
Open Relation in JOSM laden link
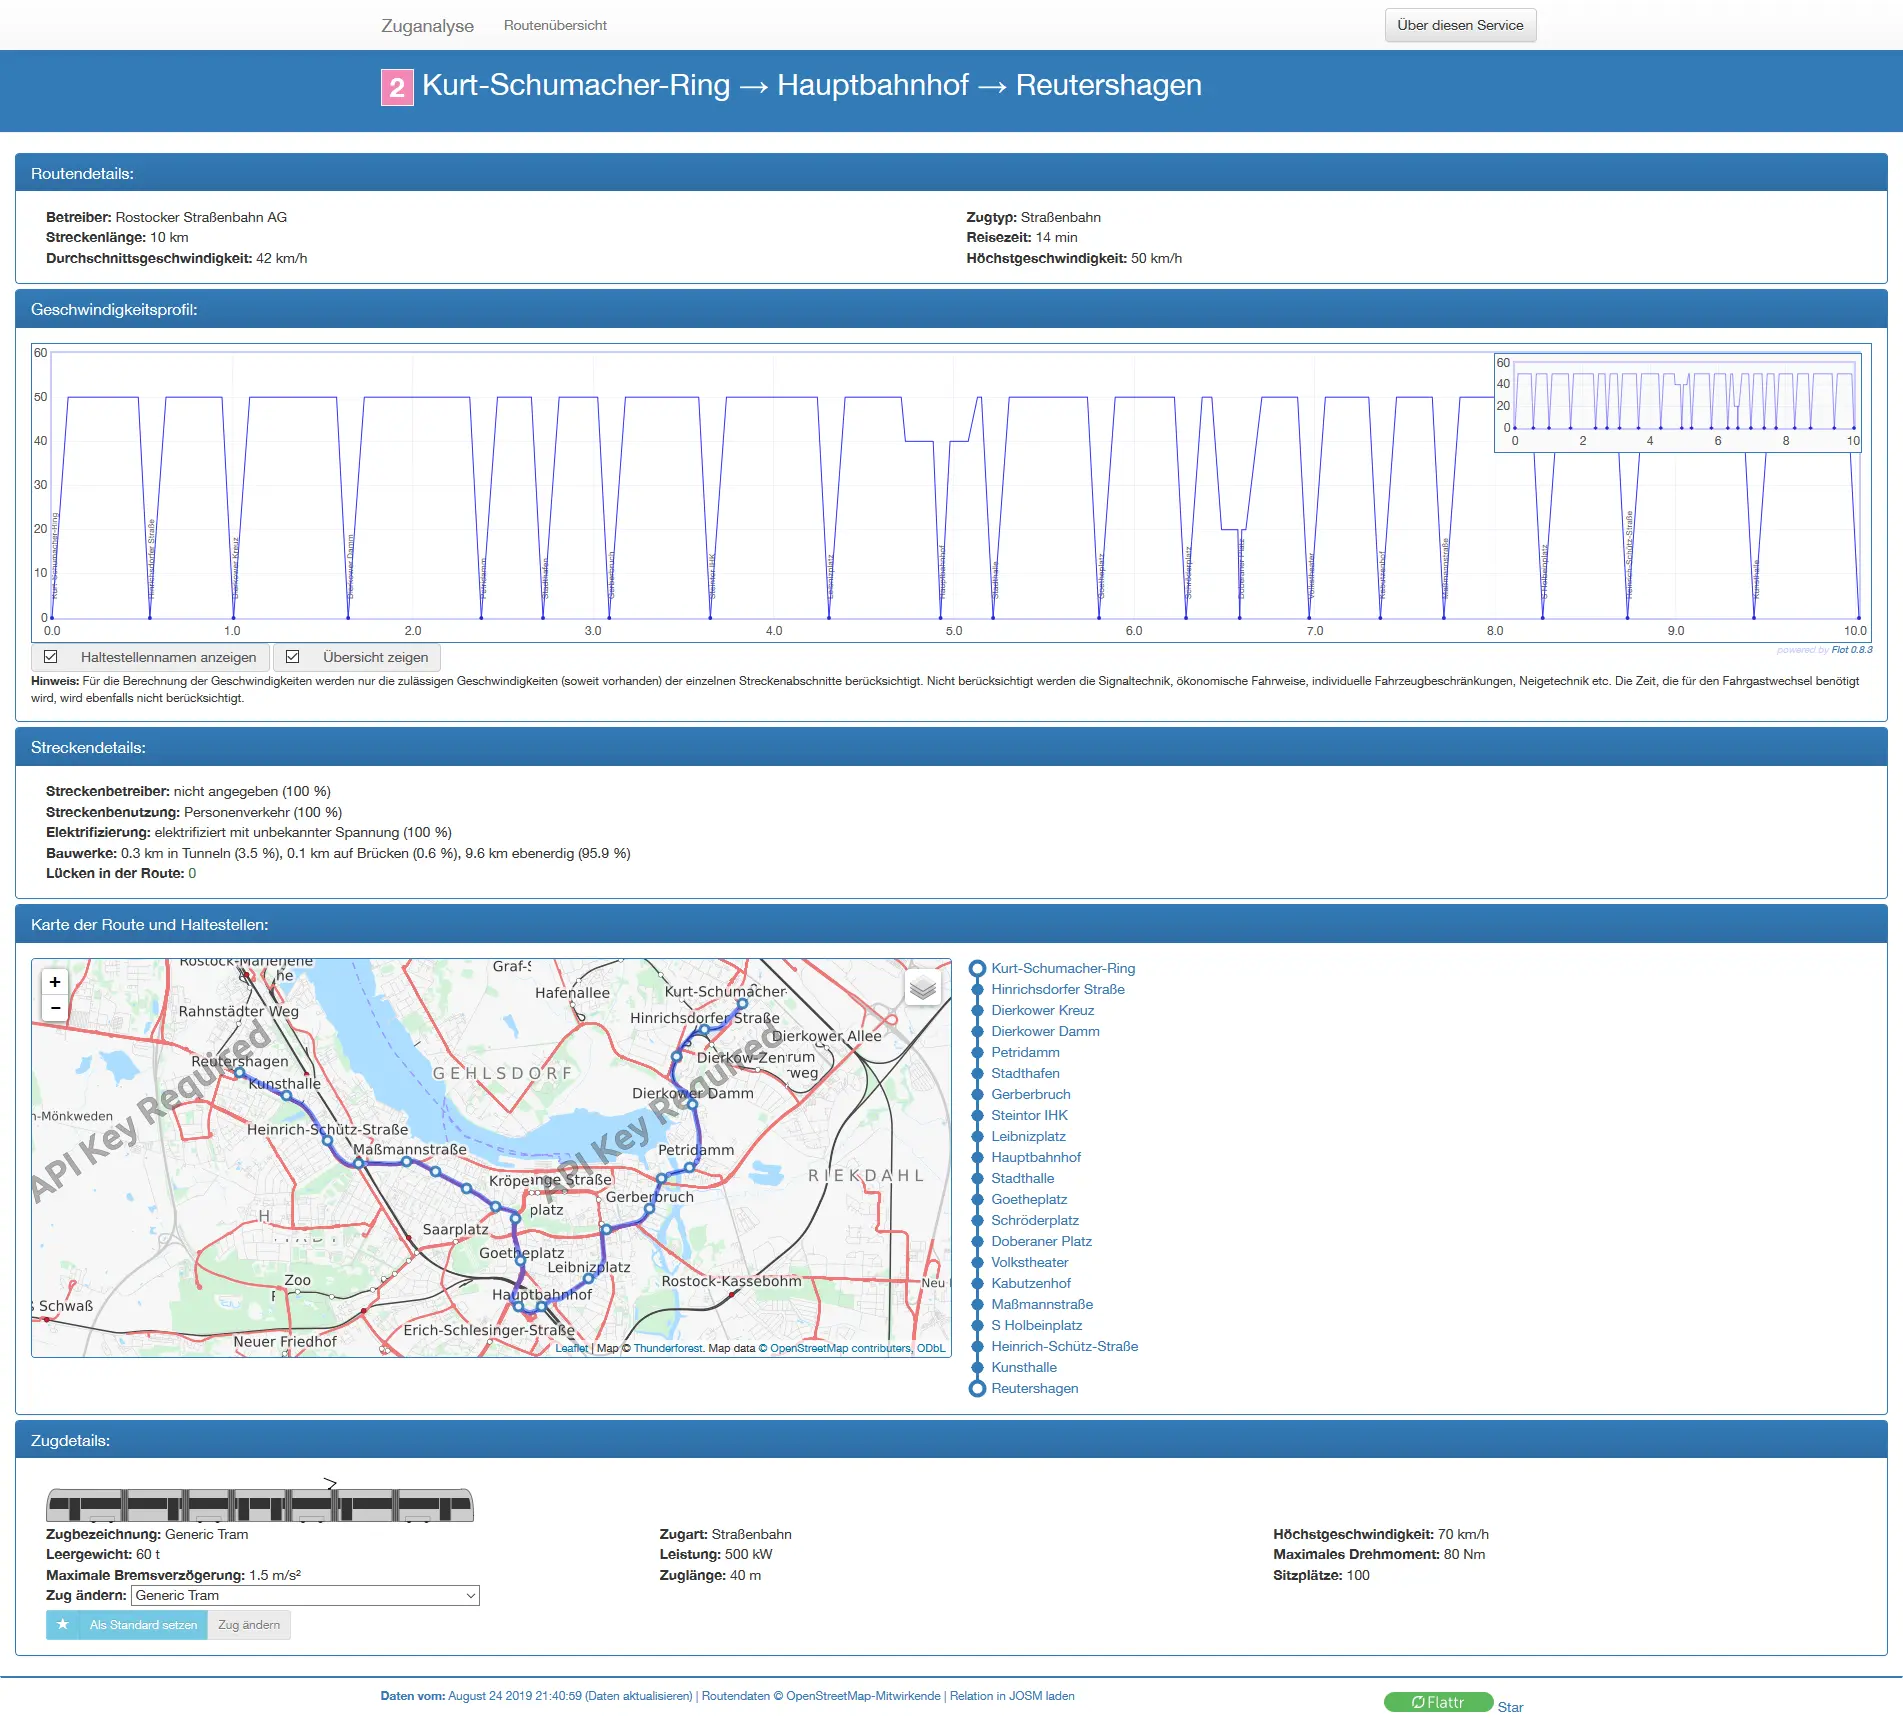pyautogui.click(x=1012, y=1696)
